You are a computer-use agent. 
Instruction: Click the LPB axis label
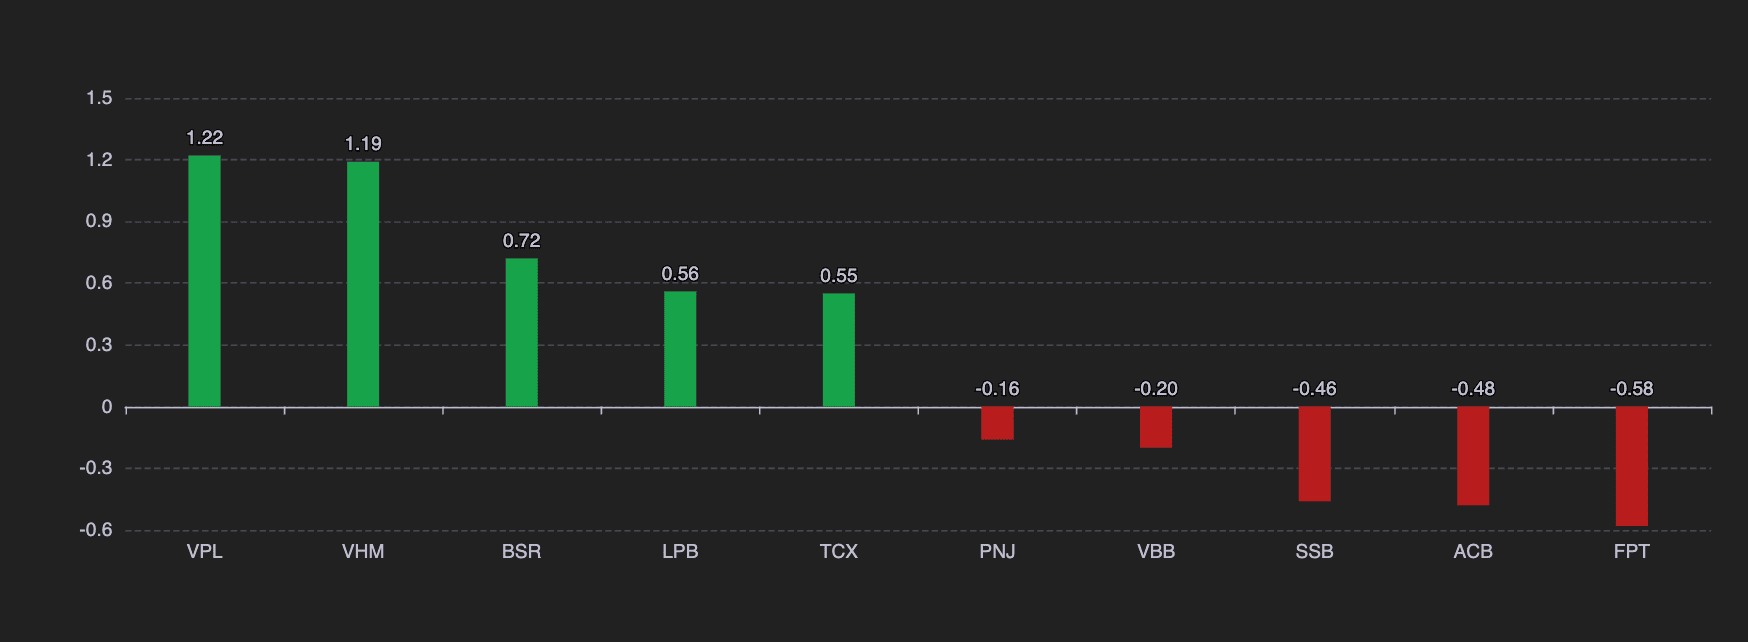[680, 552]
